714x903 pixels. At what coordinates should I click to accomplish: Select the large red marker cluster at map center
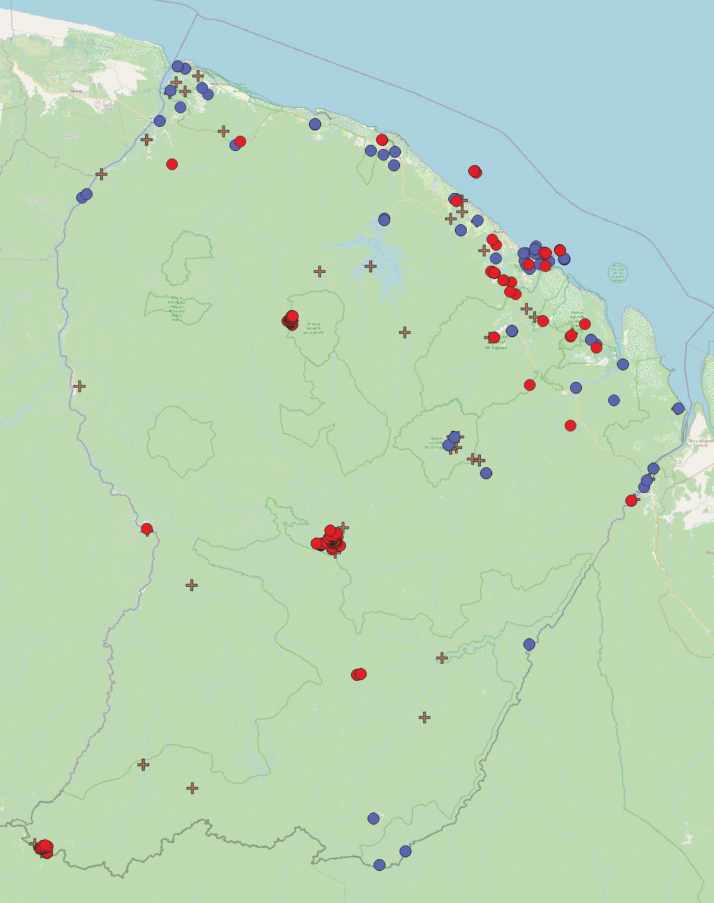(329, 541)
